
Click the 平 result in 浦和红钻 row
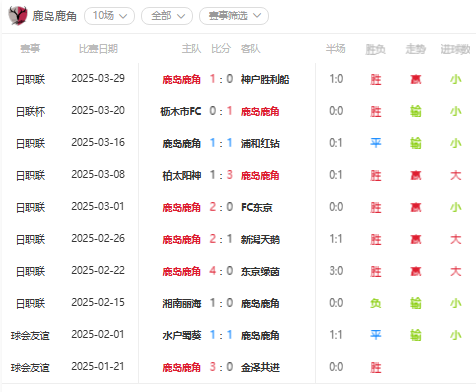376,143
